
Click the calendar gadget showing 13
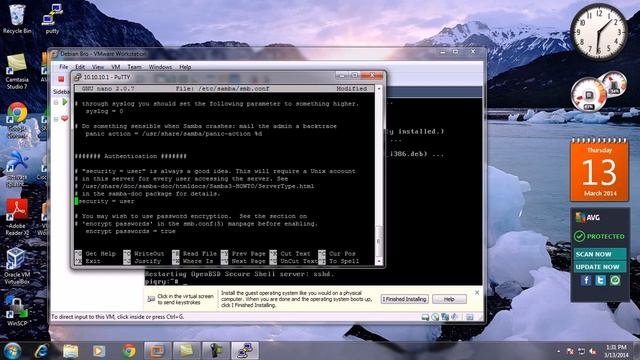[x=599, y=170]
